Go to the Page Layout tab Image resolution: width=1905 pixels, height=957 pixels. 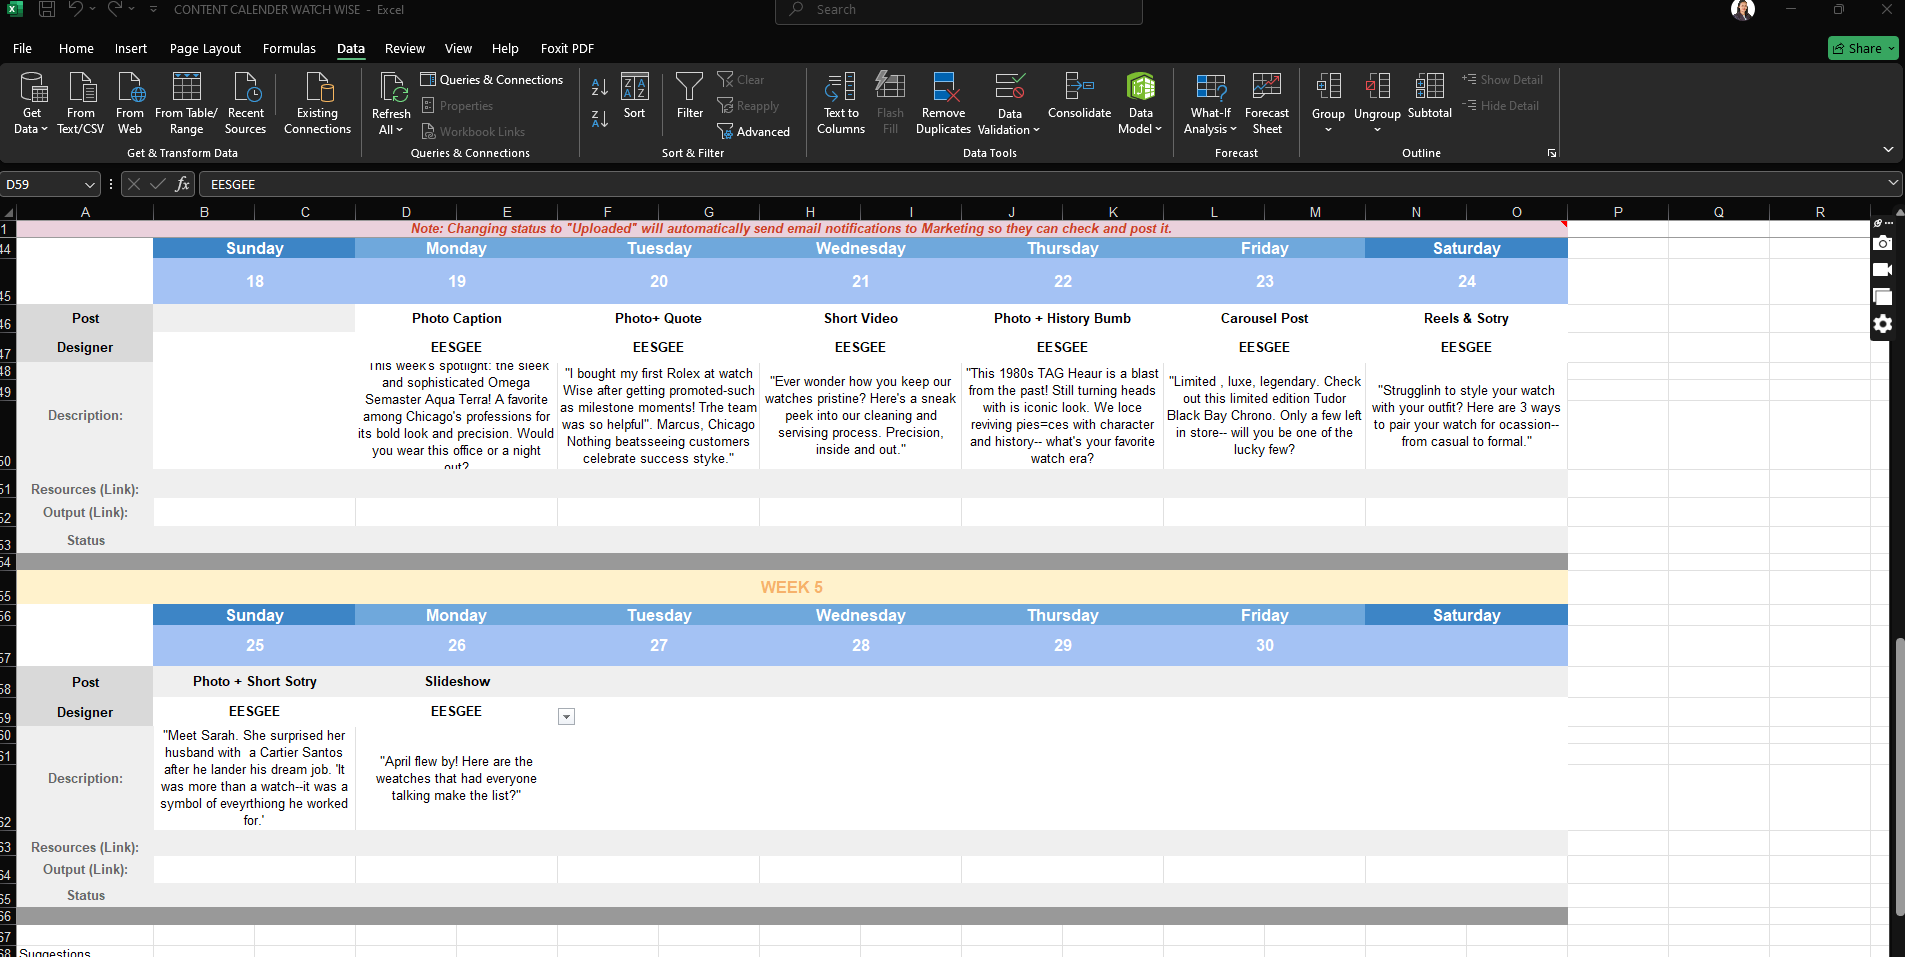(x=205, y=48)
